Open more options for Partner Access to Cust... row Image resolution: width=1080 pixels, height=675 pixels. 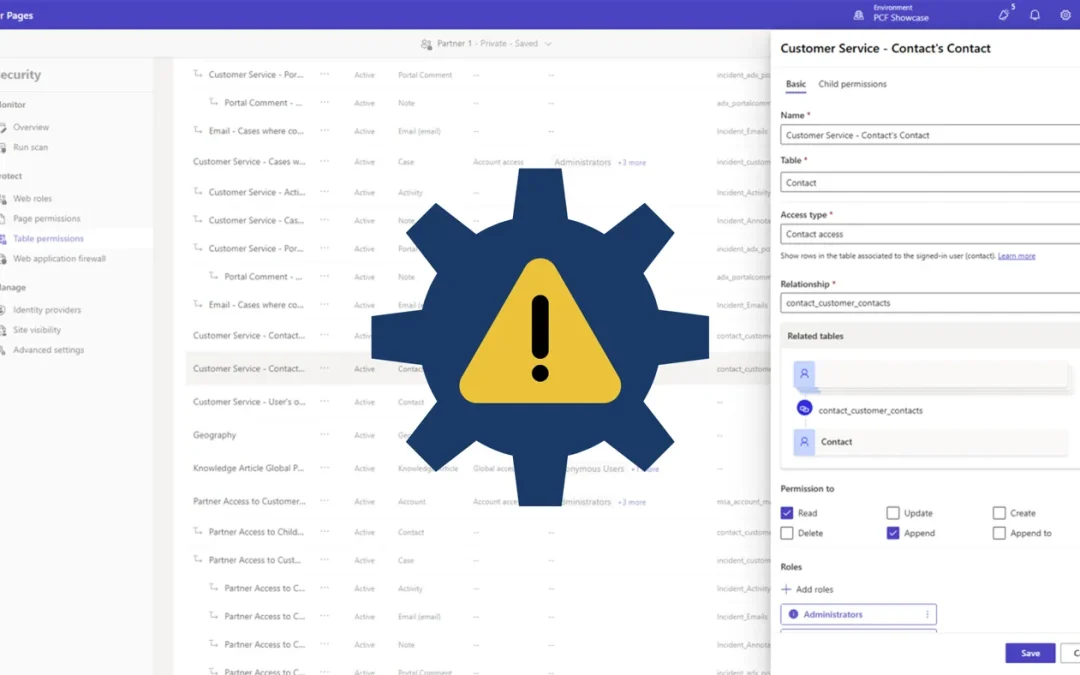[x=324, y=559]
